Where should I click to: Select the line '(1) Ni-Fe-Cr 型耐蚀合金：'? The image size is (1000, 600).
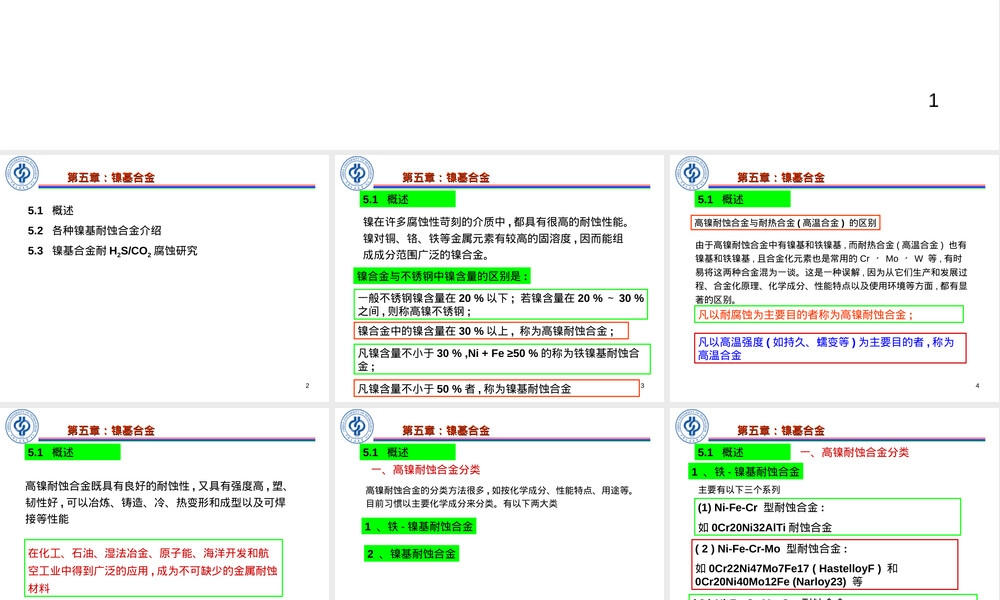pos(761,508)
